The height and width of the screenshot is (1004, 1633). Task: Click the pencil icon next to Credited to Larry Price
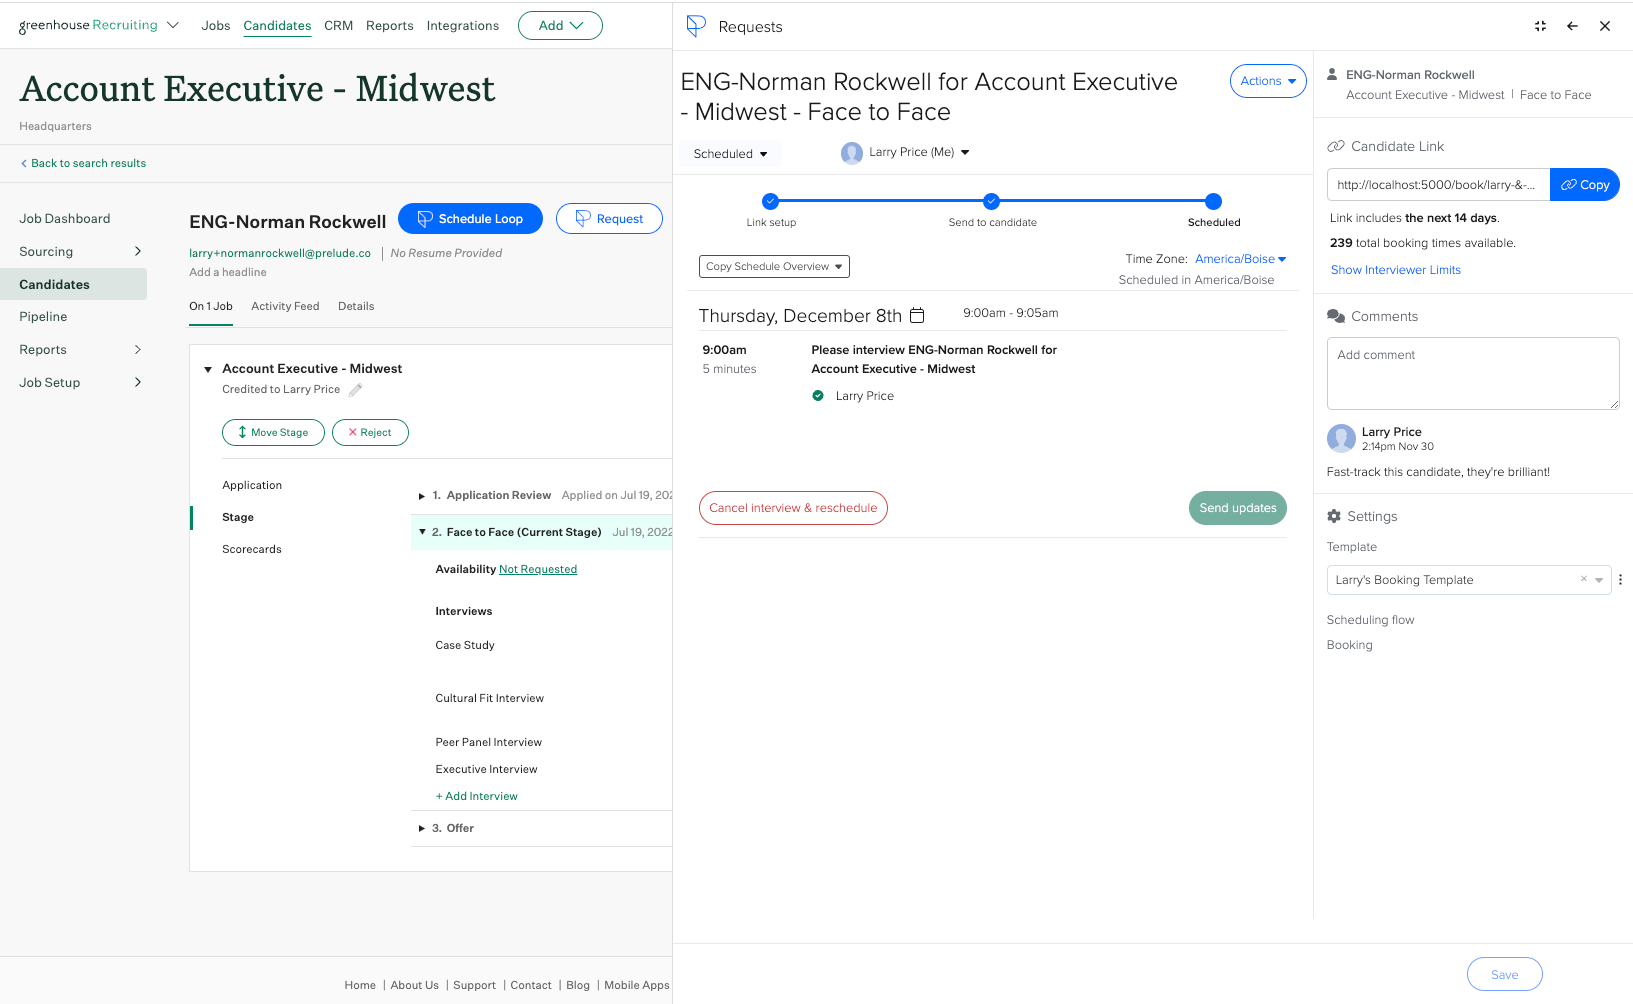[355, 390]
